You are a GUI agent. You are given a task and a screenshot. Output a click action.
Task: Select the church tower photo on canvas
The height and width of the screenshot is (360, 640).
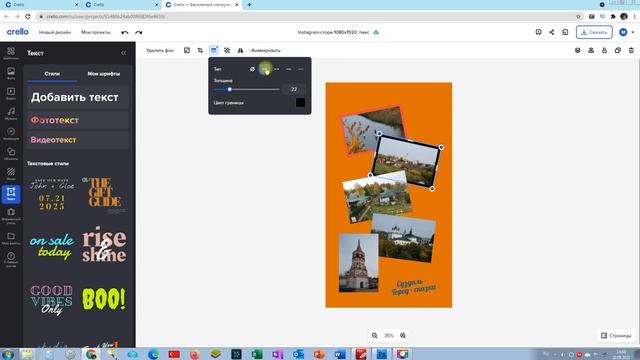(358, 262)
